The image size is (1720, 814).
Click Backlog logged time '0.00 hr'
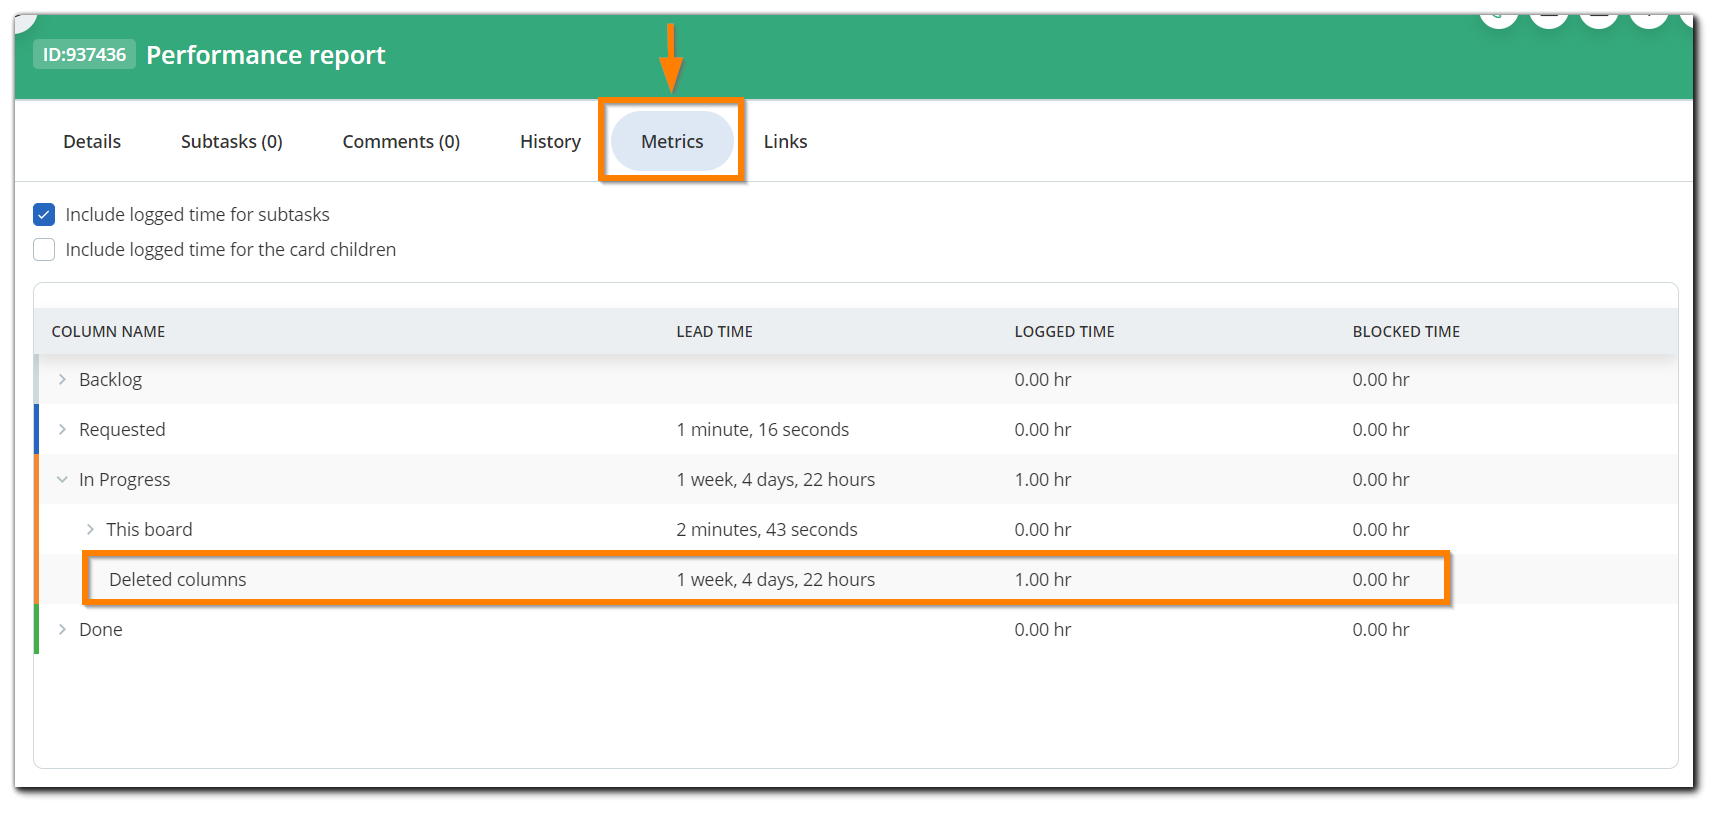[1042, 379]
